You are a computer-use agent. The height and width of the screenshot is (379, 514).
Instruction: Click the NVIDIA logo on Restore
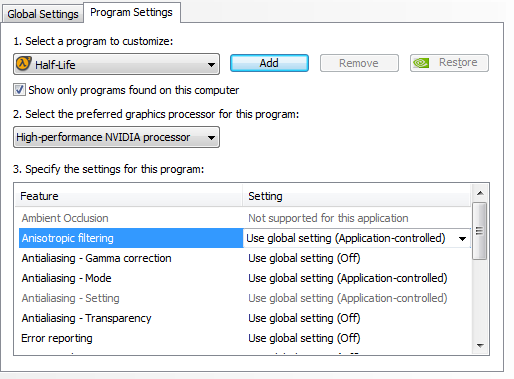[x=421, y=63]
